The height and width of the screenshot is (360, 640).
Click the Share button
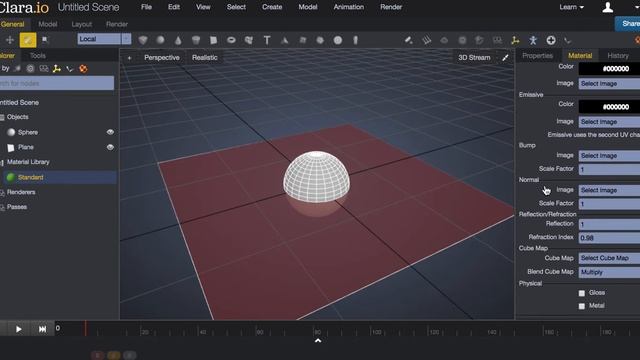pyautogui.click(x=628, y=24)
